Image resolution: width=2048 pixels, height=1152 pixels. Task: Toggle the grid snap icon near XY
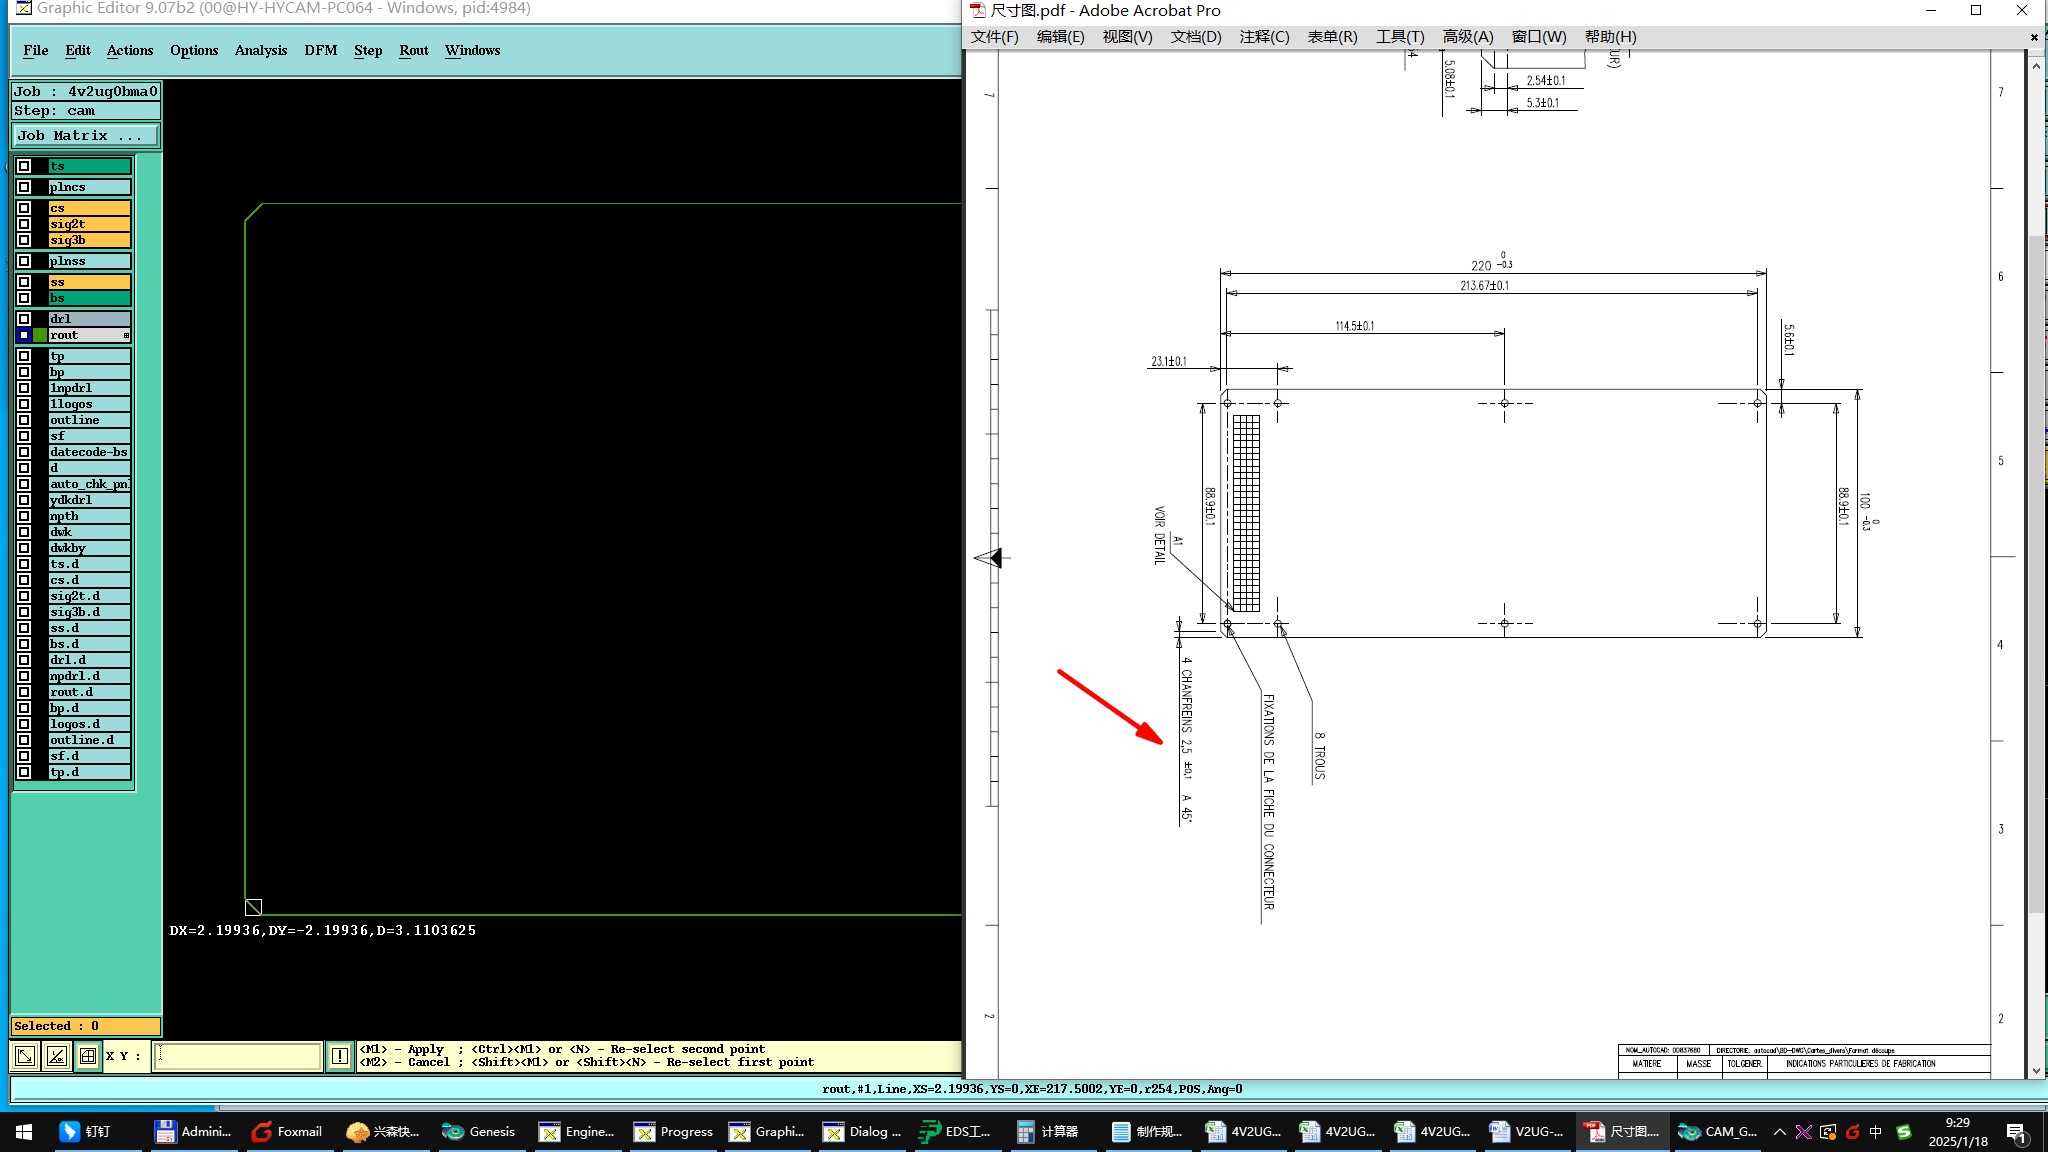tap(88, 1055)
